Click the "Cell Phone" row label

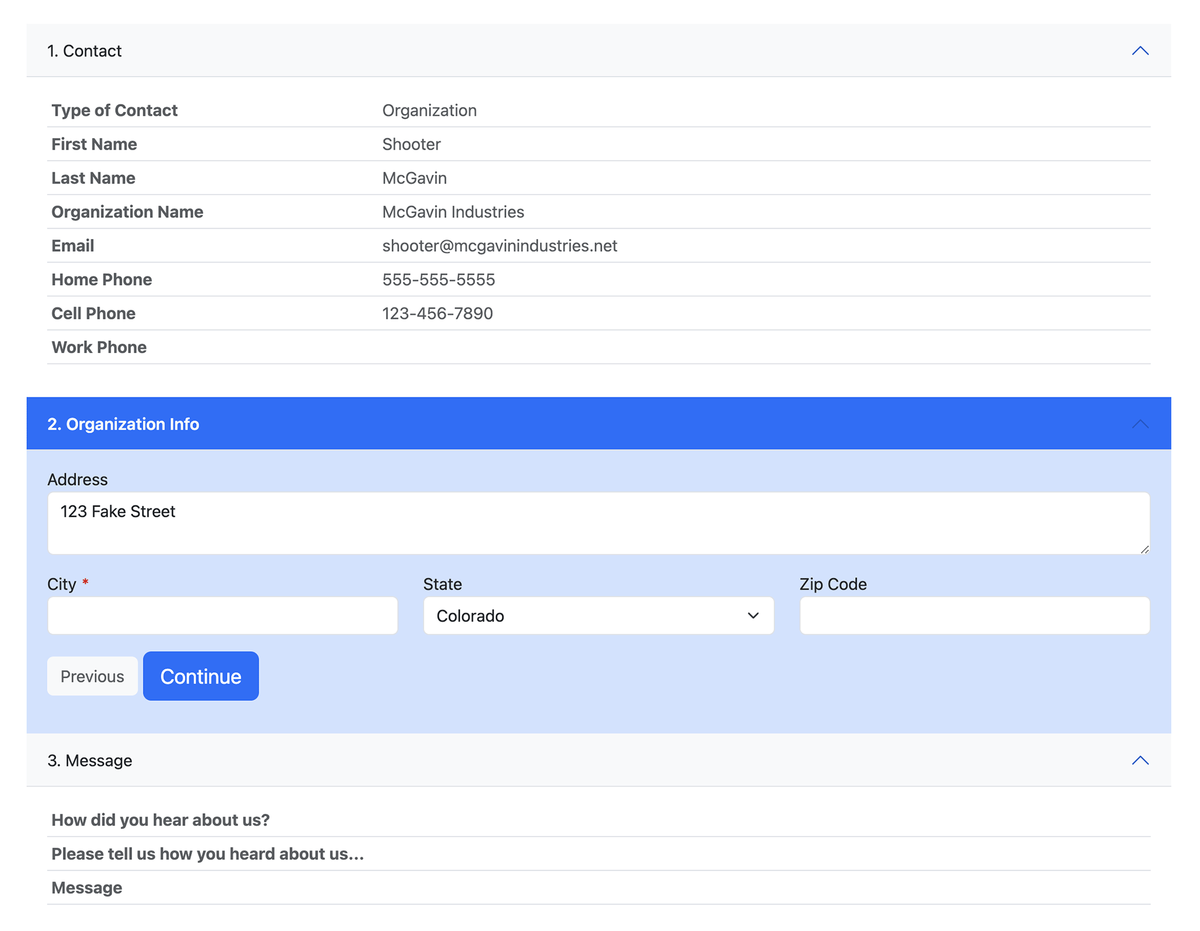click(93, 314)
